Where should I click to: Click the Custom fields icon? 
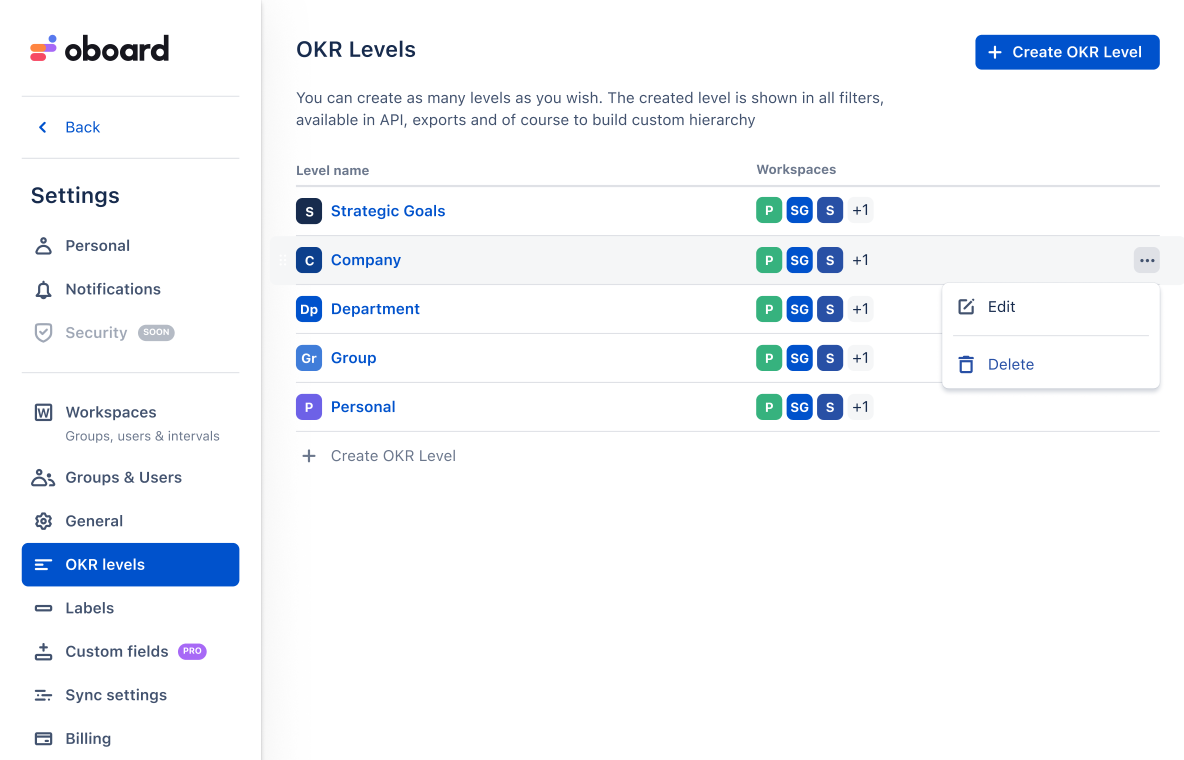(x=44, y=651)
